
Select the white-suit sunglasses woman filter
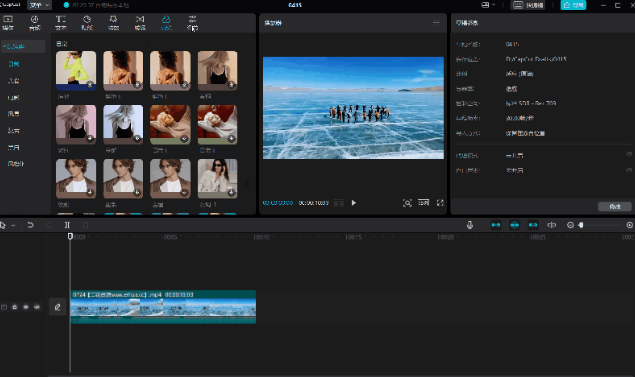point(217,178)
